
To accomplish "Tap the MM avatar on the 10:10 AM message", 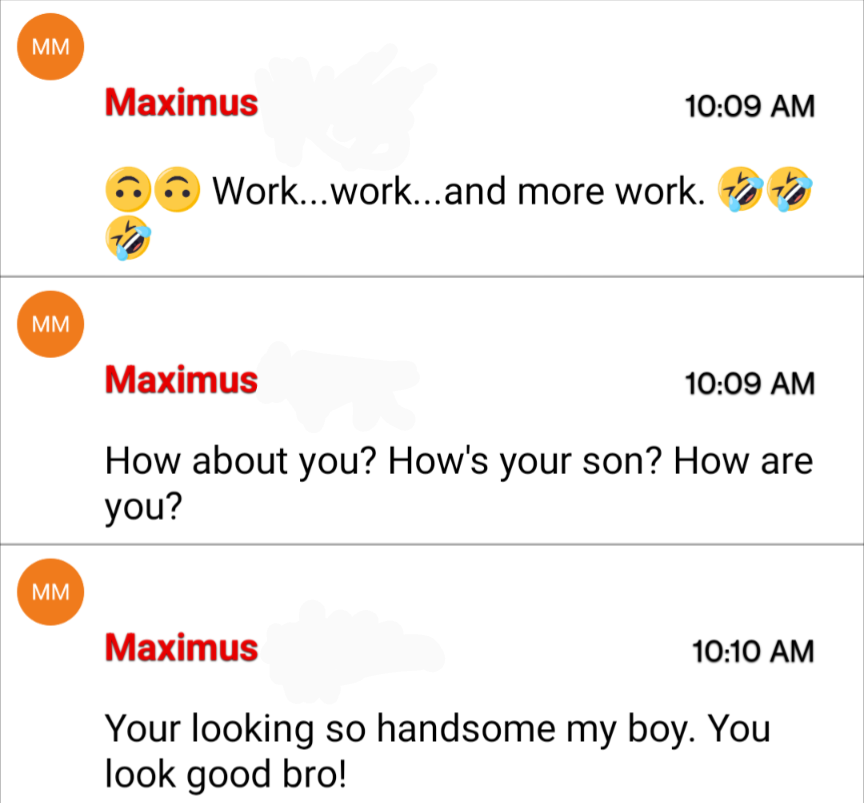I will point(51,592).
